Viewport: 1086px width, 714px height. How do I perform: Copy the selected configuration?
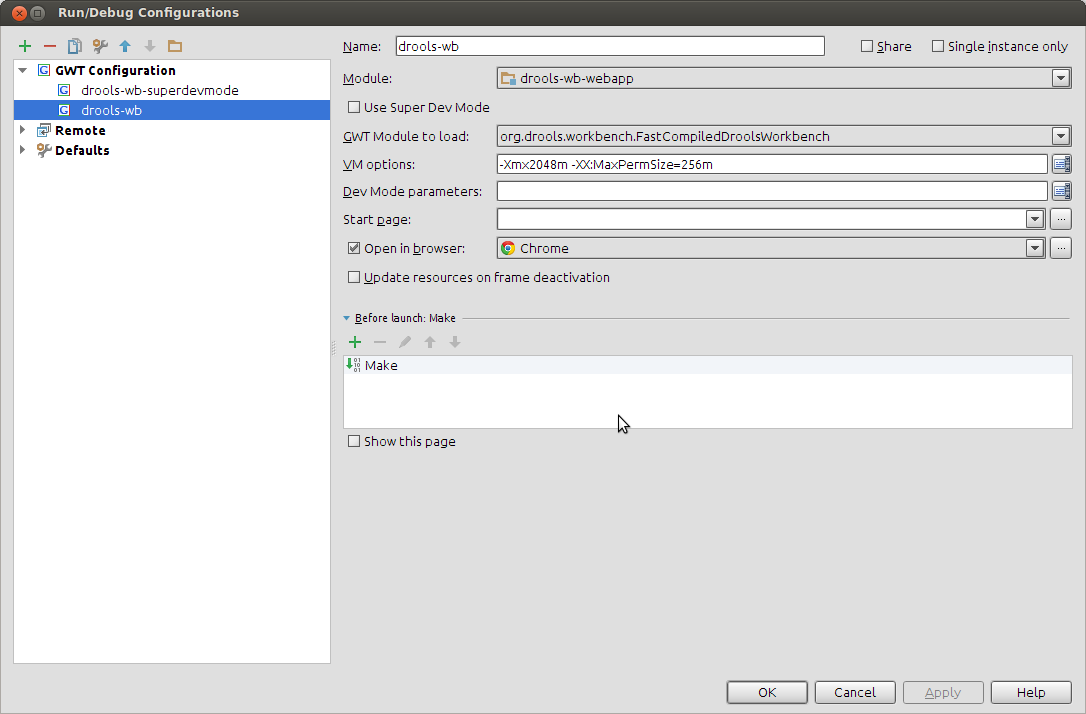74,46
